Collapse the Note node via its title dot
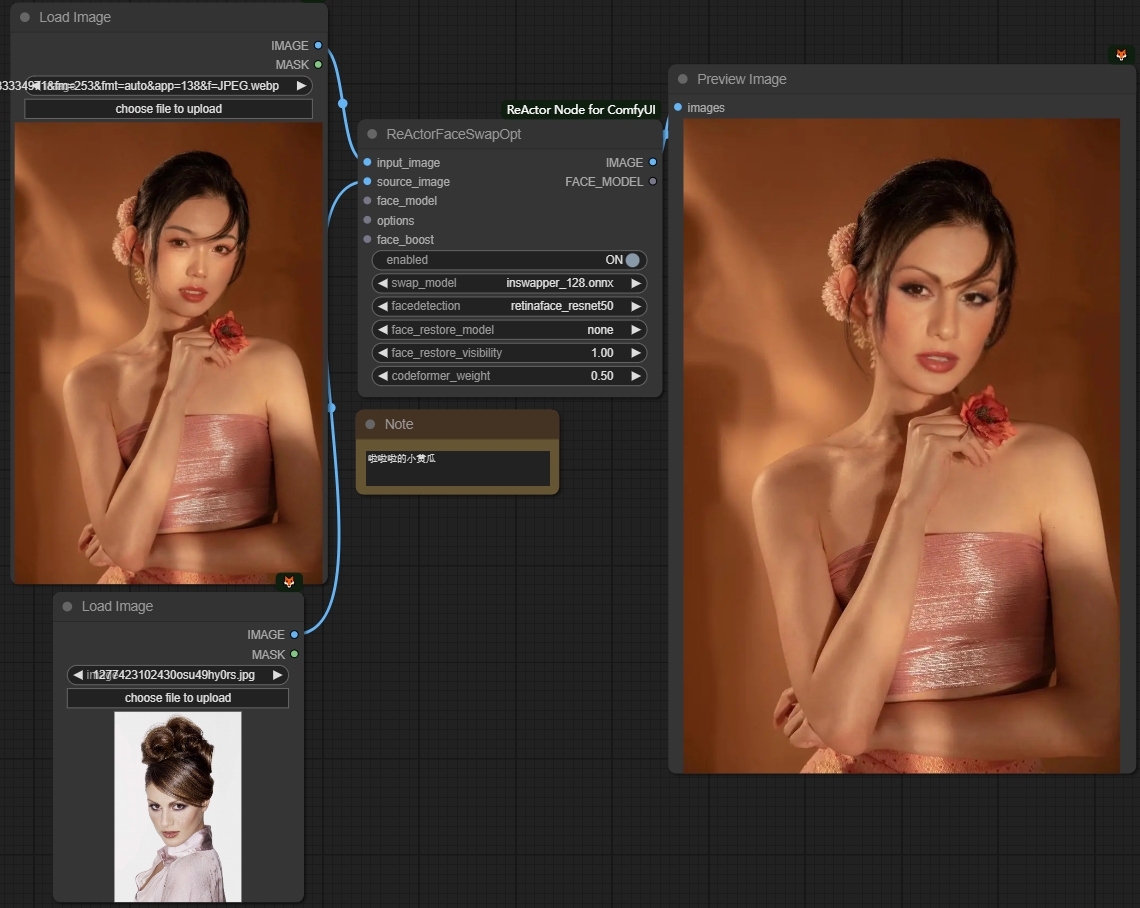This screenshot has width=1140, height=908. (371, 424)
